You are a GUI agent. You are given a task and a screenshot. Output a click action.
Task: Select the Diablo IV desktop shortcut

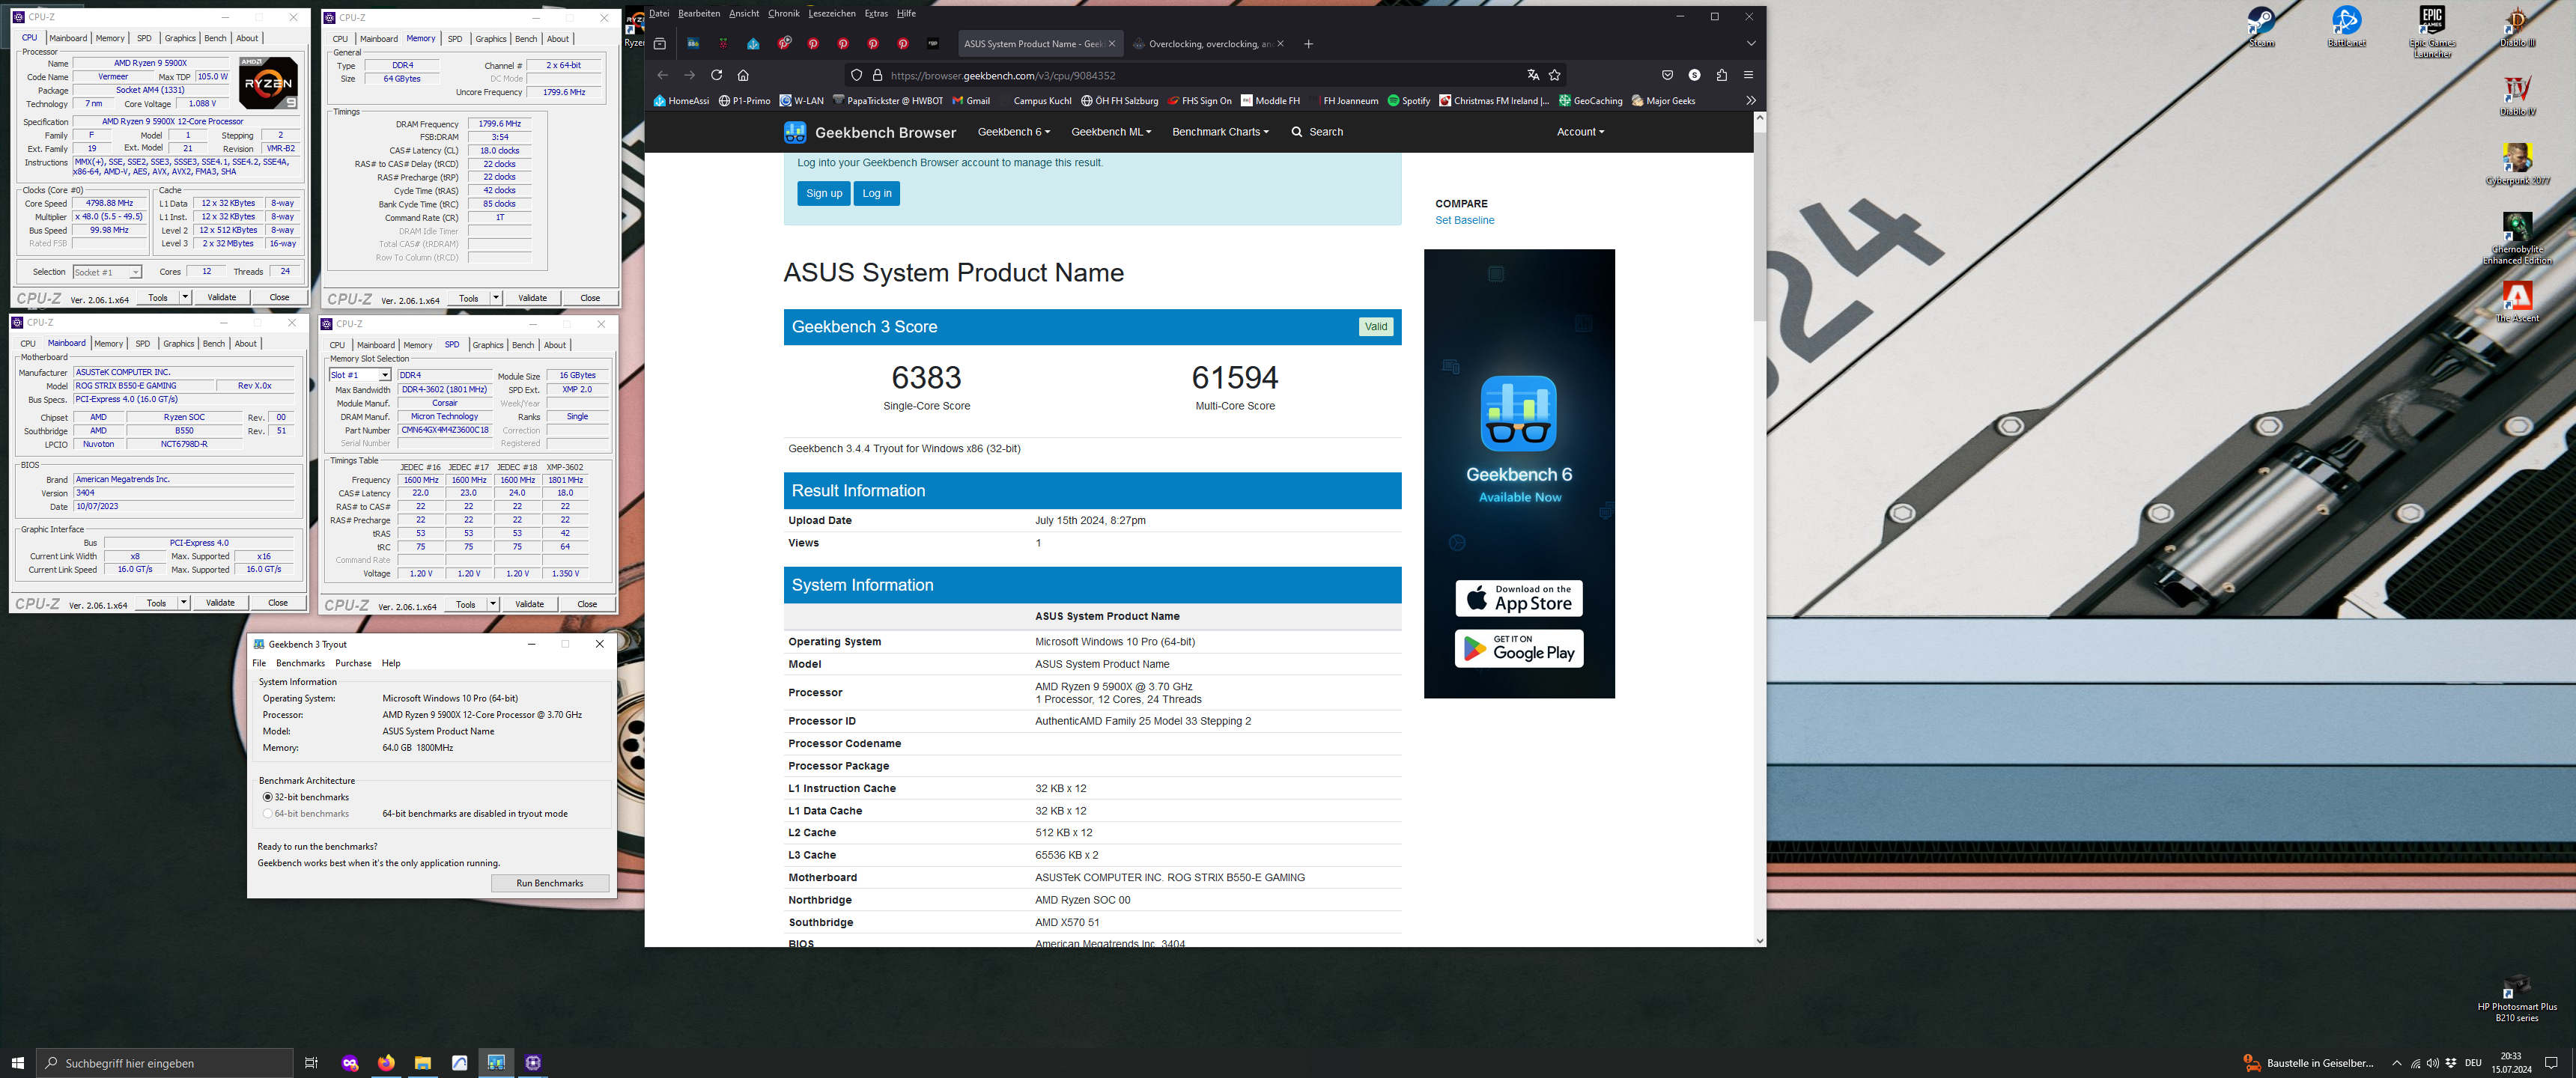tap(2517, 96)
